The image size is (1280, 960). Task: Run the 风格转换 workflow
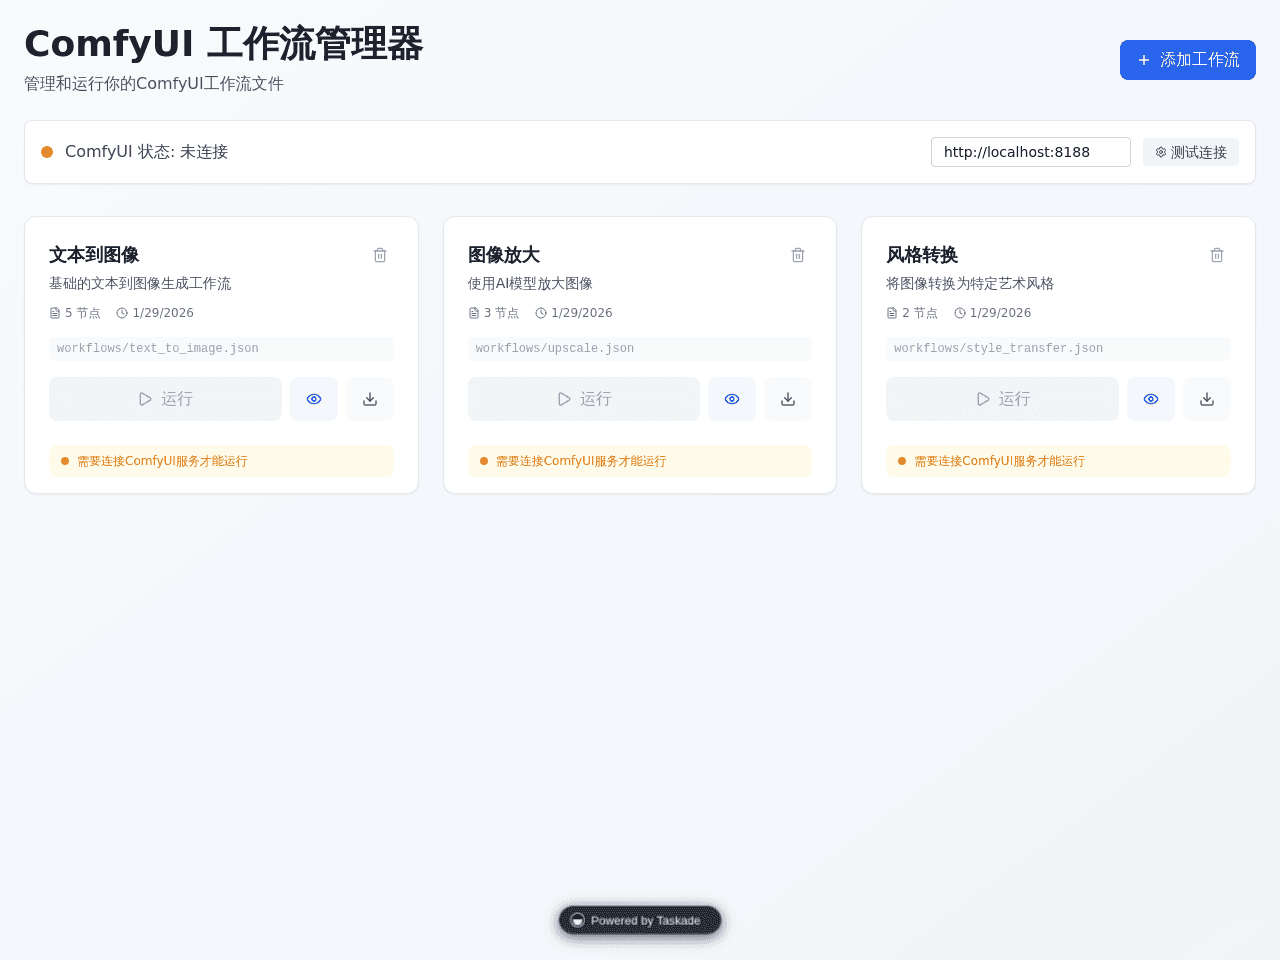[x=1002, y=399]
